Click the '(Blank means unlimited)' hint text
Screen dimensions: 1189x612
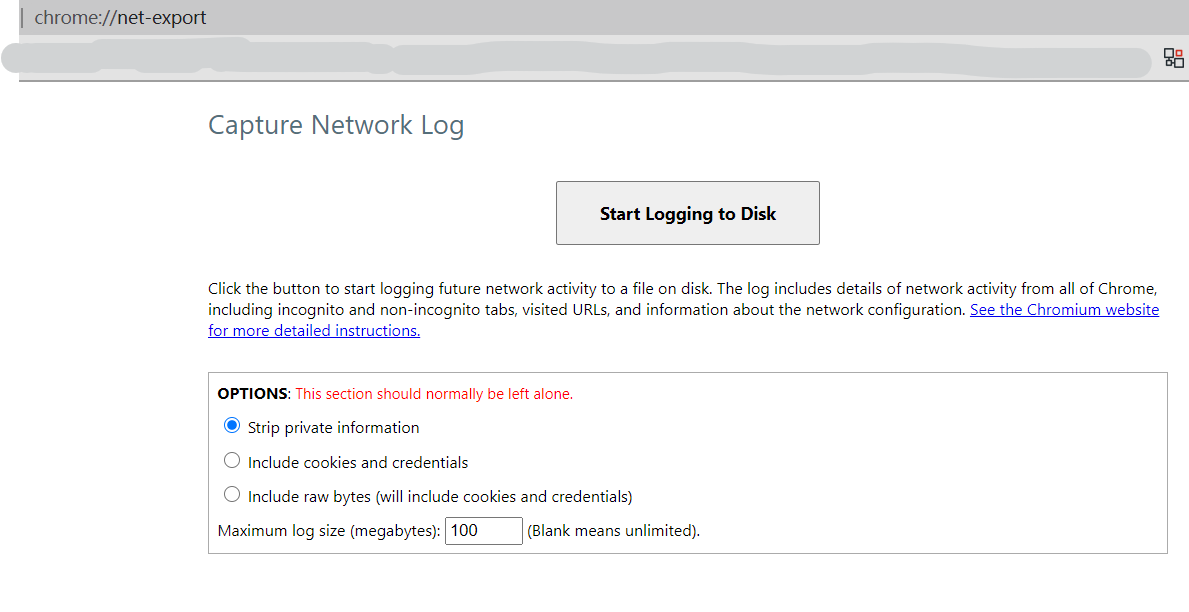(x=613, y=531)
